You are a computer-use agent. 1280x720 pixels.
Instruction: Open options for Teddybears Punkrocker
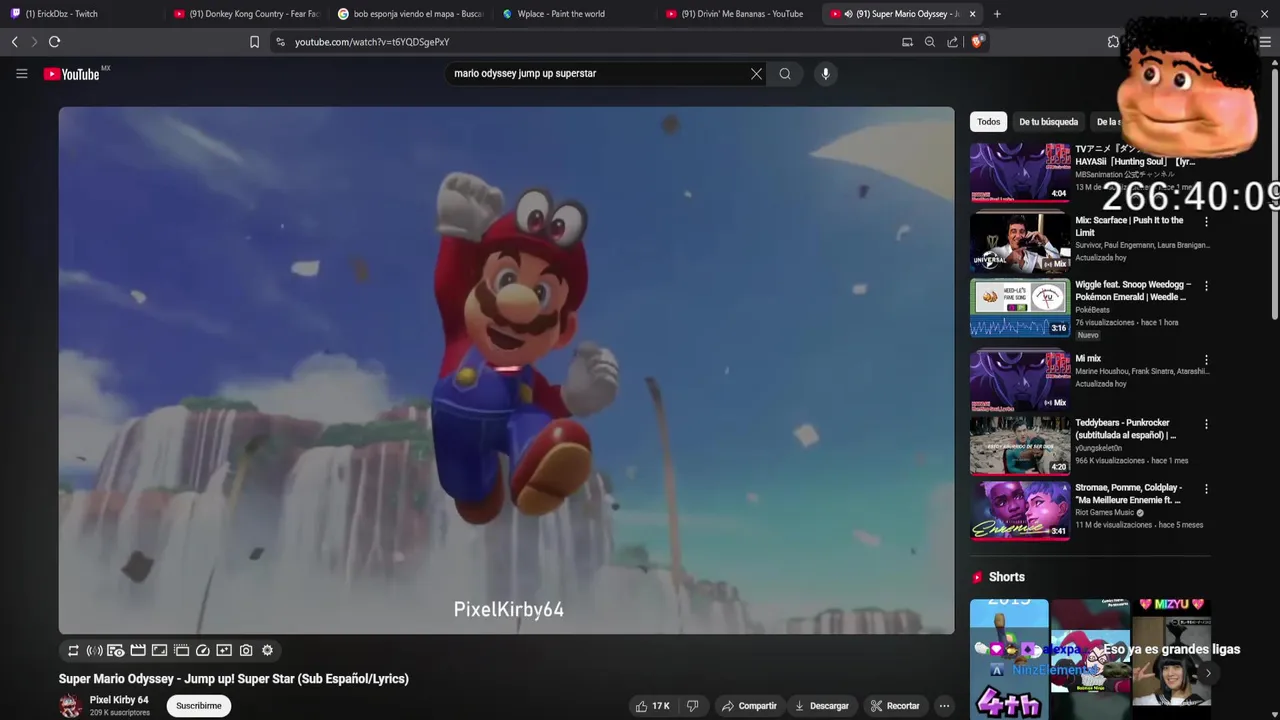click(x=1206, y=424)
